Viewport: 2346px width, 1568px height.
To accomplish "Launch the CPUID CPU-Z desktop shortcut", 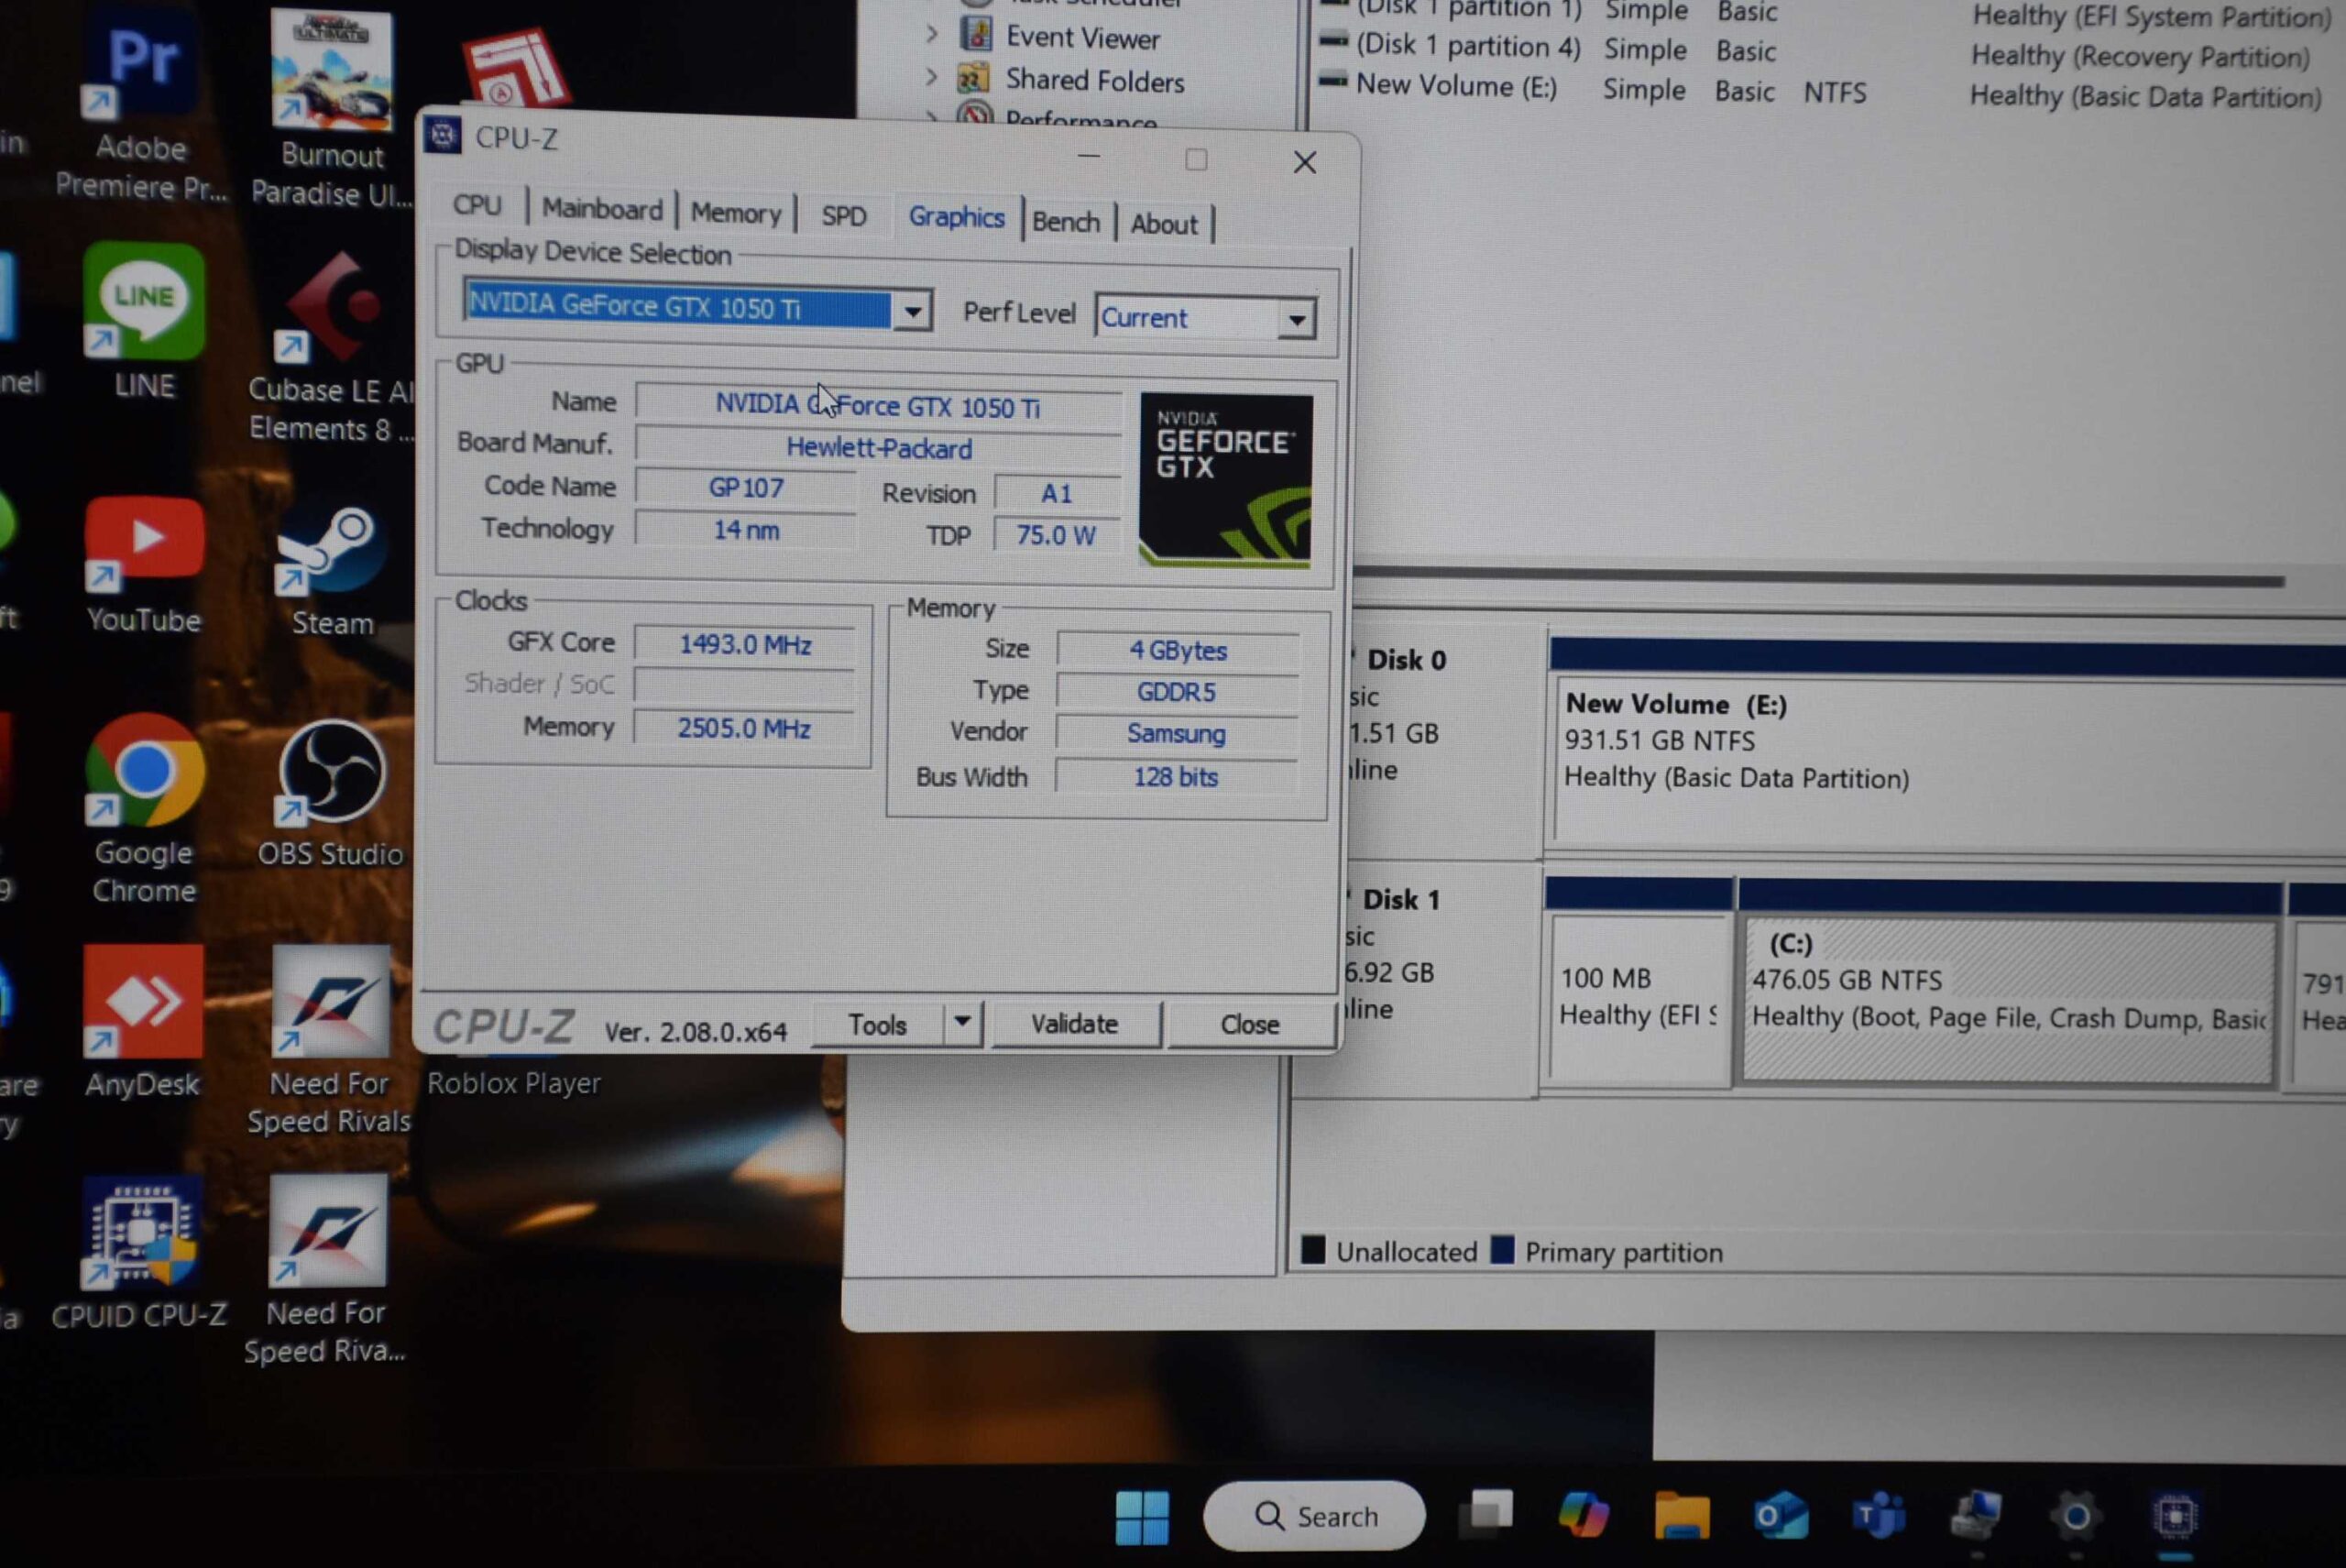I will click(141, 1233).
